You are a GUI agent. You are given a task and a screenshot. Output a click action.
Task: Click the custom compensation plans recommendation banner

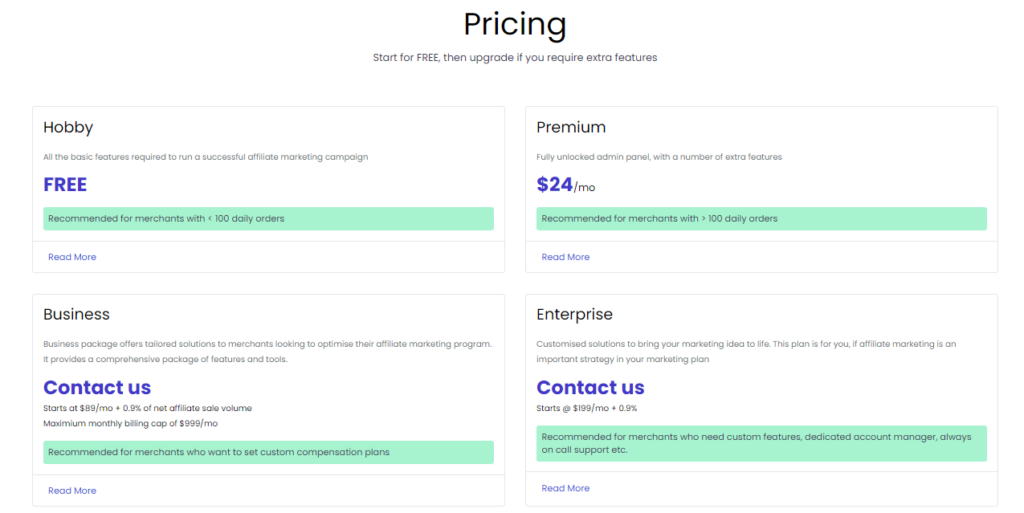coord(268,452)
